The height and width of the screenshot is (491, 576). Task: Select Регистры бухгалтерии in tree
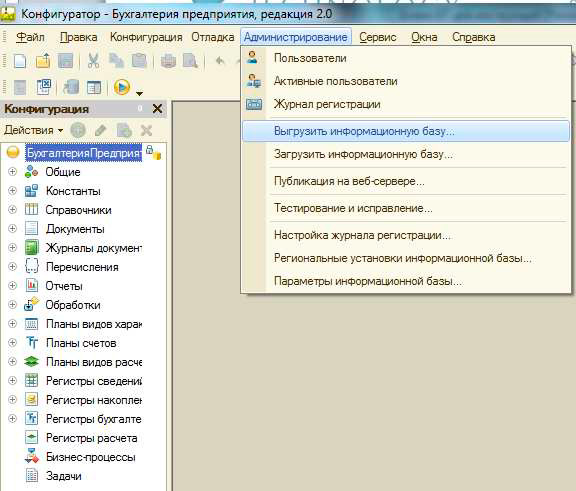(x=94, y=419)
